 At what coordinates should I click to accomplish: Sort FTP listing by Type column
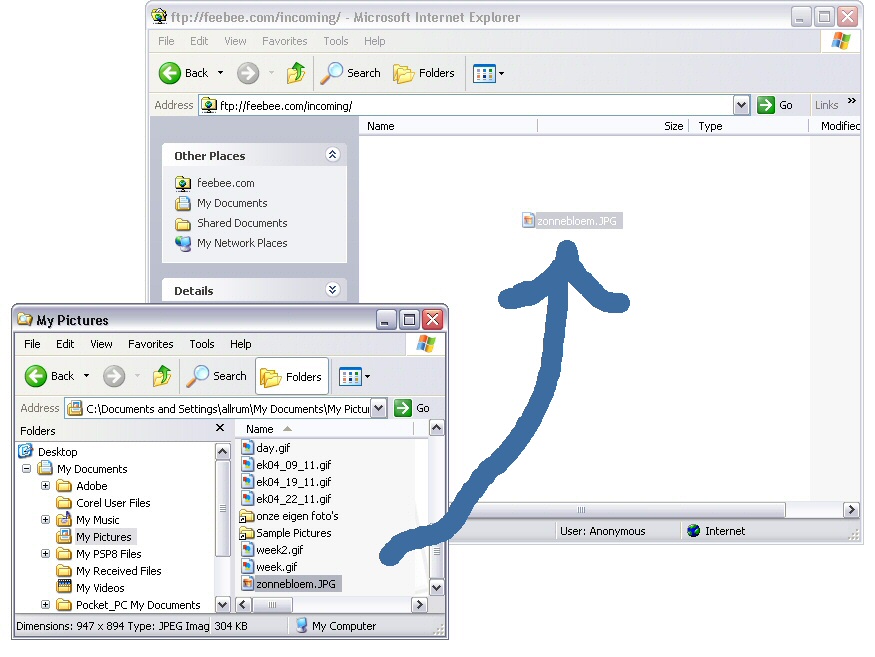pyautogui.click(x=749, y=126)
